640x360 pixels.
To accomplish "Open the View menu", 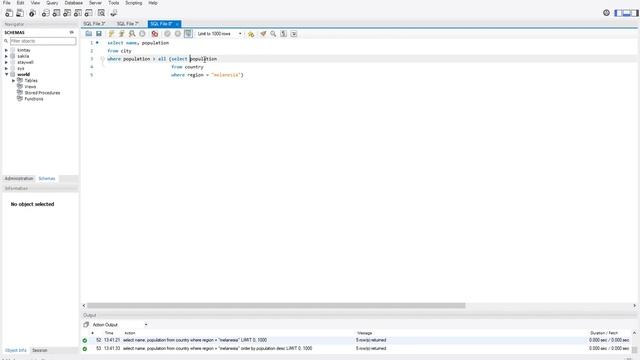I will point(36,3).
